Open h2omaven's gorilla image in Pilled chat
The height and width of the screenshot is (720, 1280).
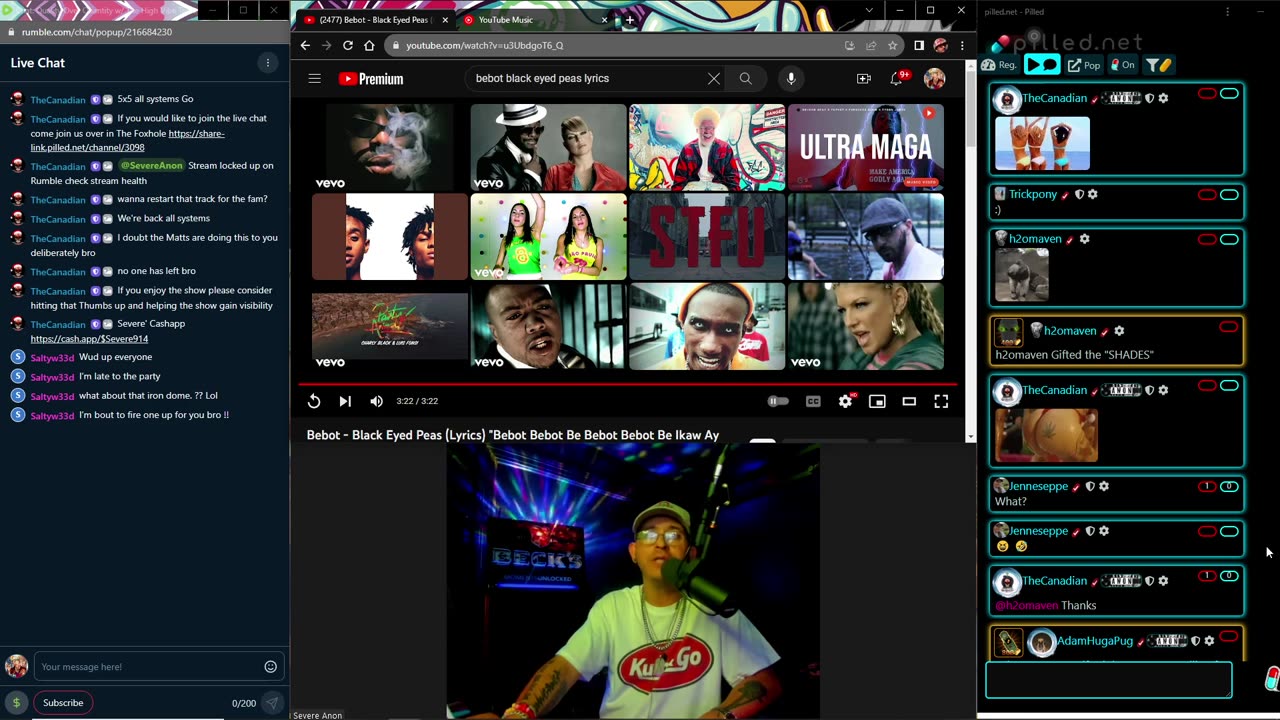pos(1022,274)
